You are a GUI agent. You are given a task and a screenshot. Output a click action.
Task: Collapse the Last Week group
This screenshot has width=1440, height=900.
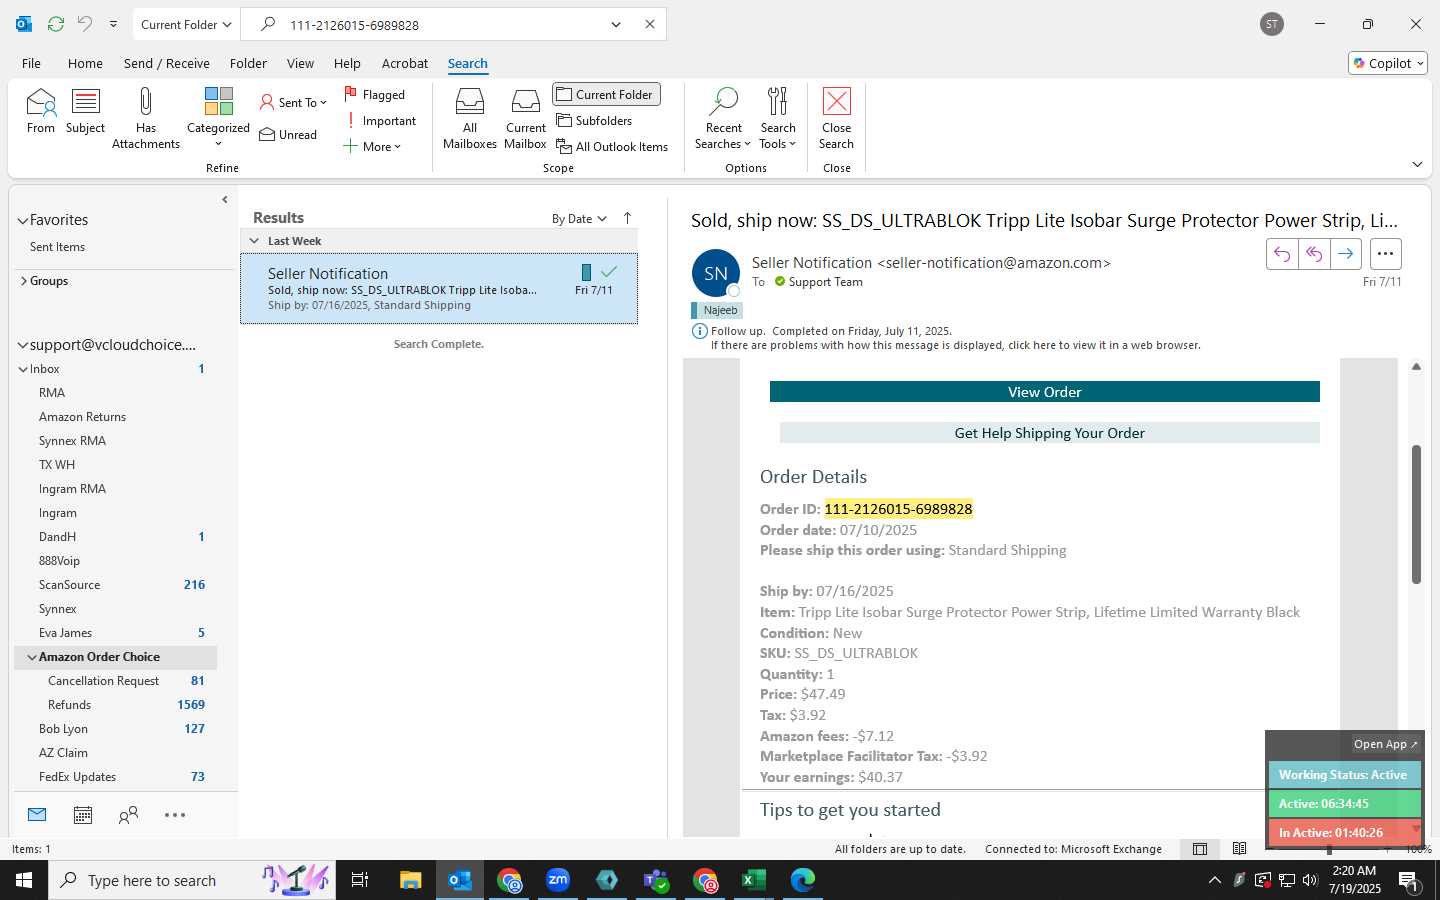pyautogui.click(x=254, y=241)
